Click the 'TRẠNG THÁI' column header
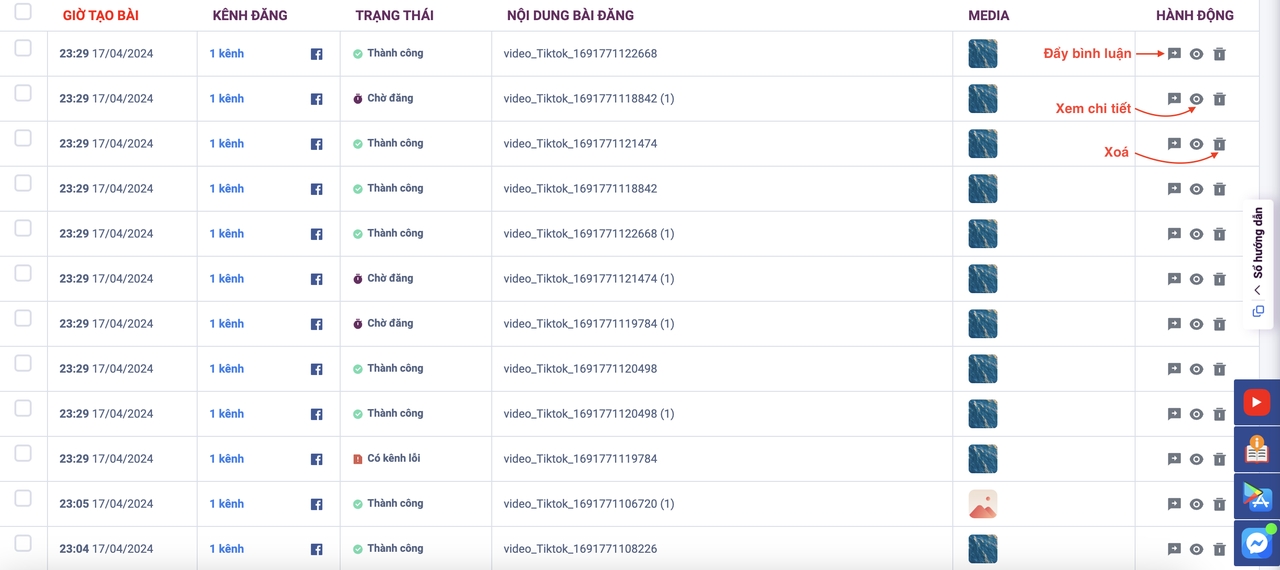The width and height of the screenshot is (1280, 570). 394,15
